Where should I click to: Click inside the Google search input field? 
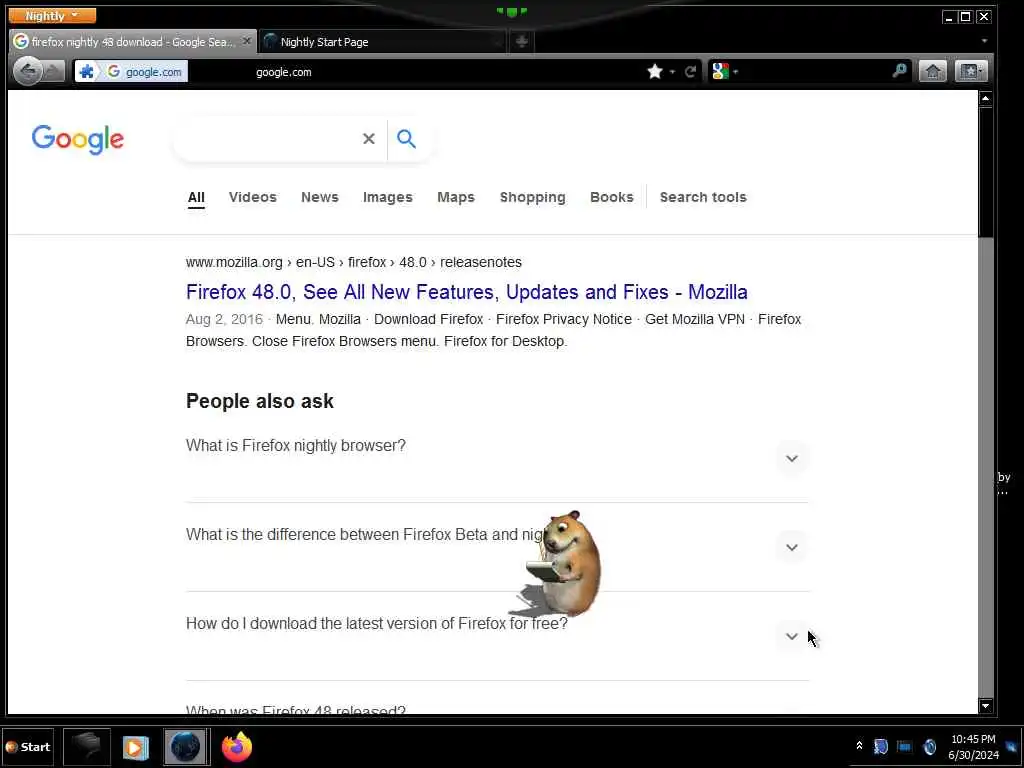coord(268,138)
